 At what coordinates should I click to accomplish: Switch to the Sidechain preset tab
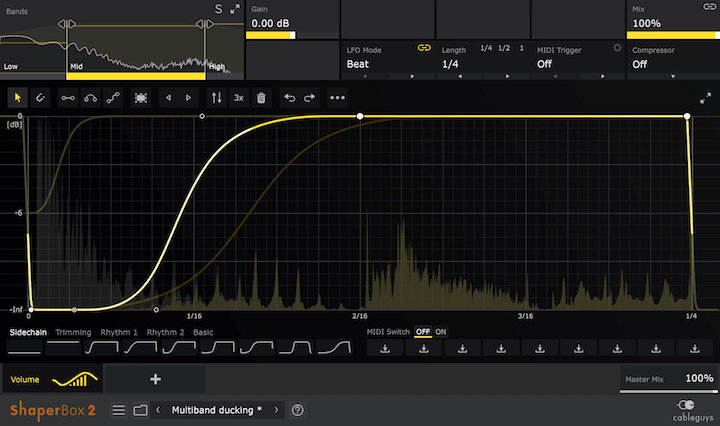point(28,332)
